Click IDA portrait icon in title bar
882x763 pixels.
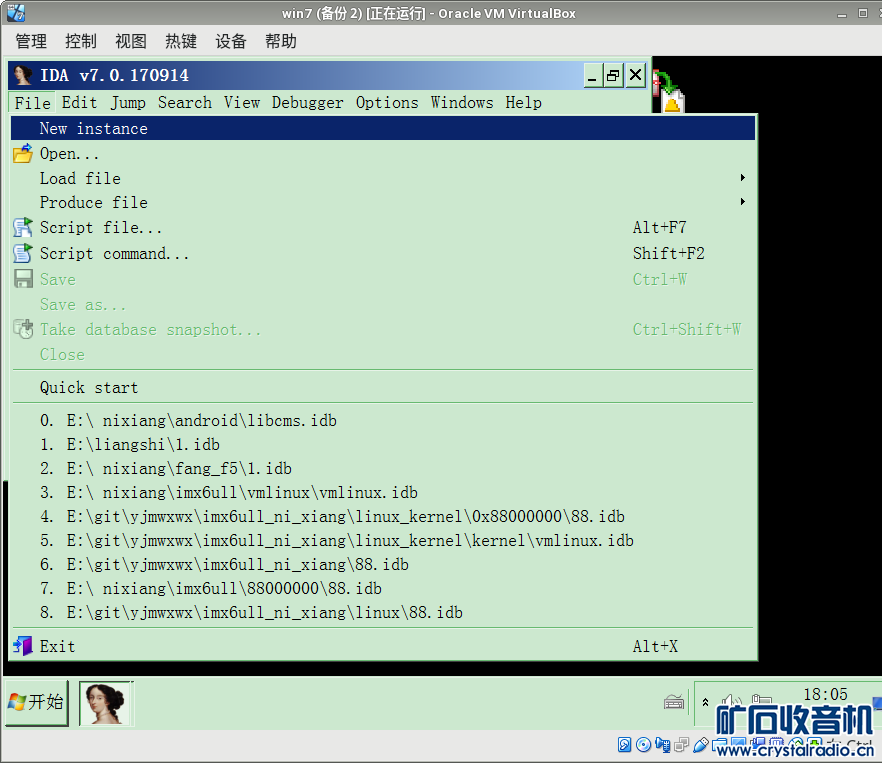[23, 75]
